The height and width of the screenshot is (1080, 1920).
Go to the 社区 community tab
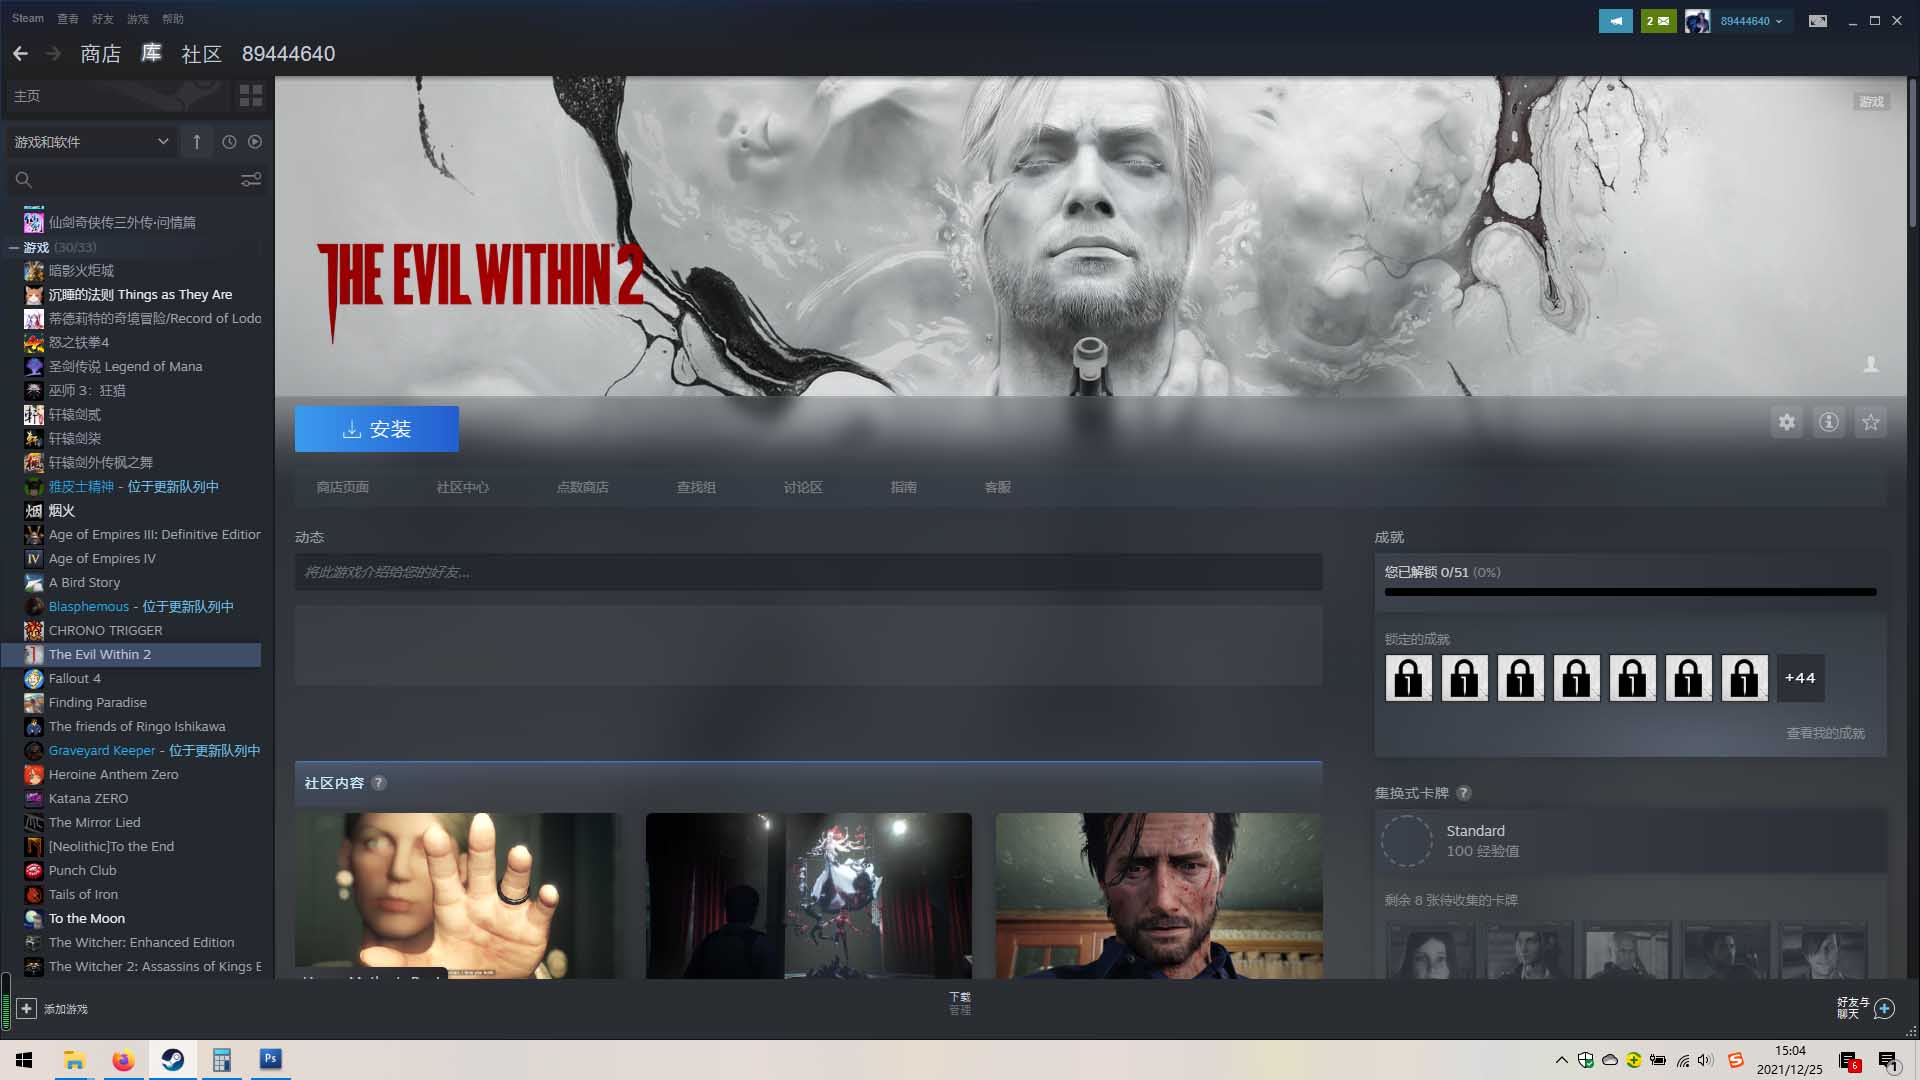click(201, 54)
